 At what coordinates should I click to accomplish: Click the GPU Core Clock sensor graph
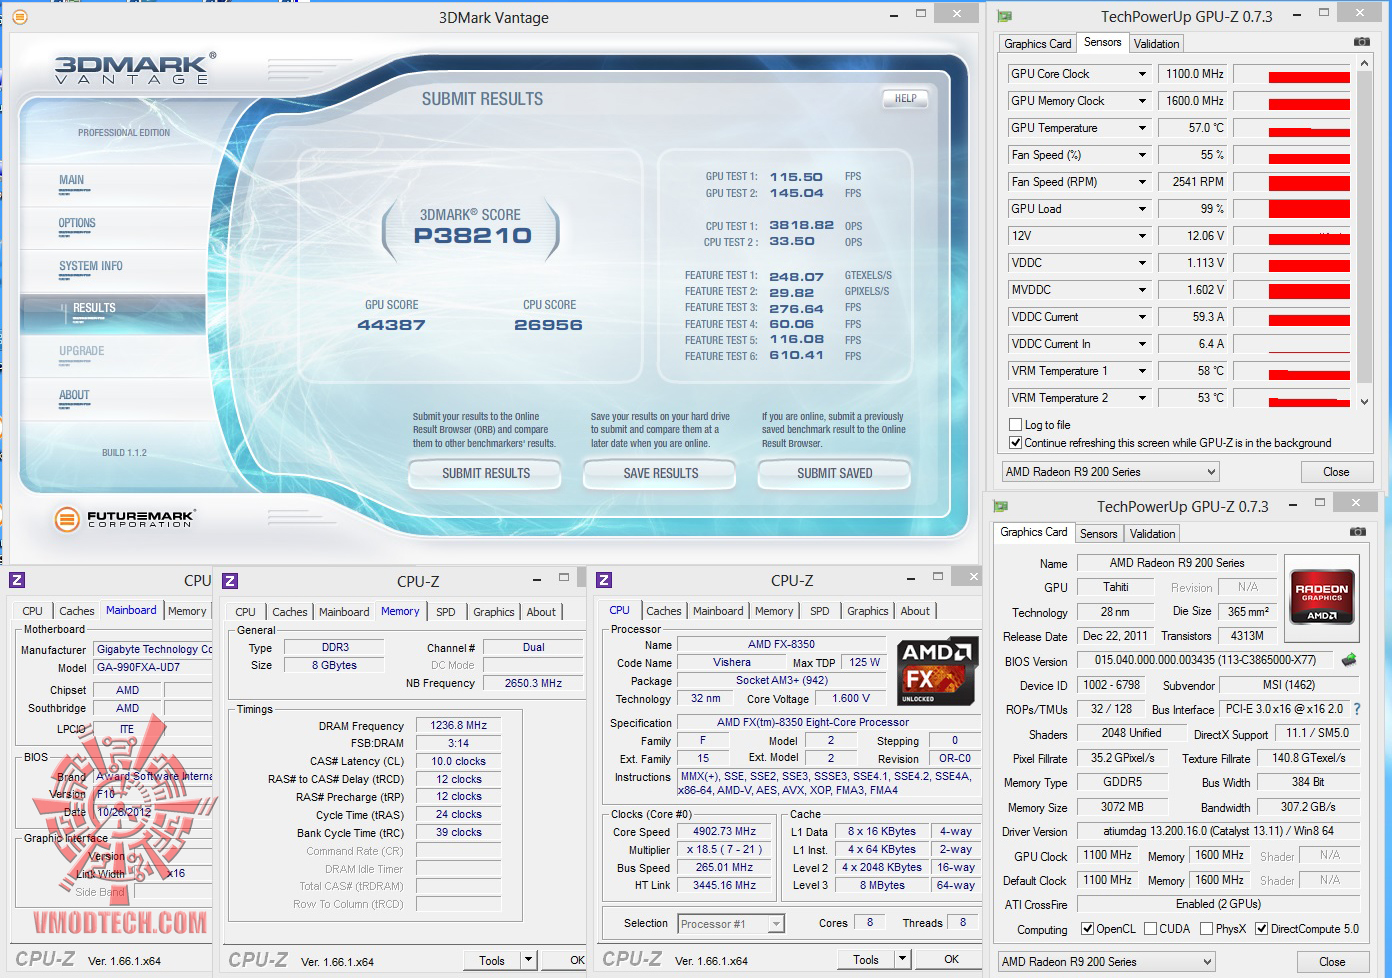[1292, 74]
